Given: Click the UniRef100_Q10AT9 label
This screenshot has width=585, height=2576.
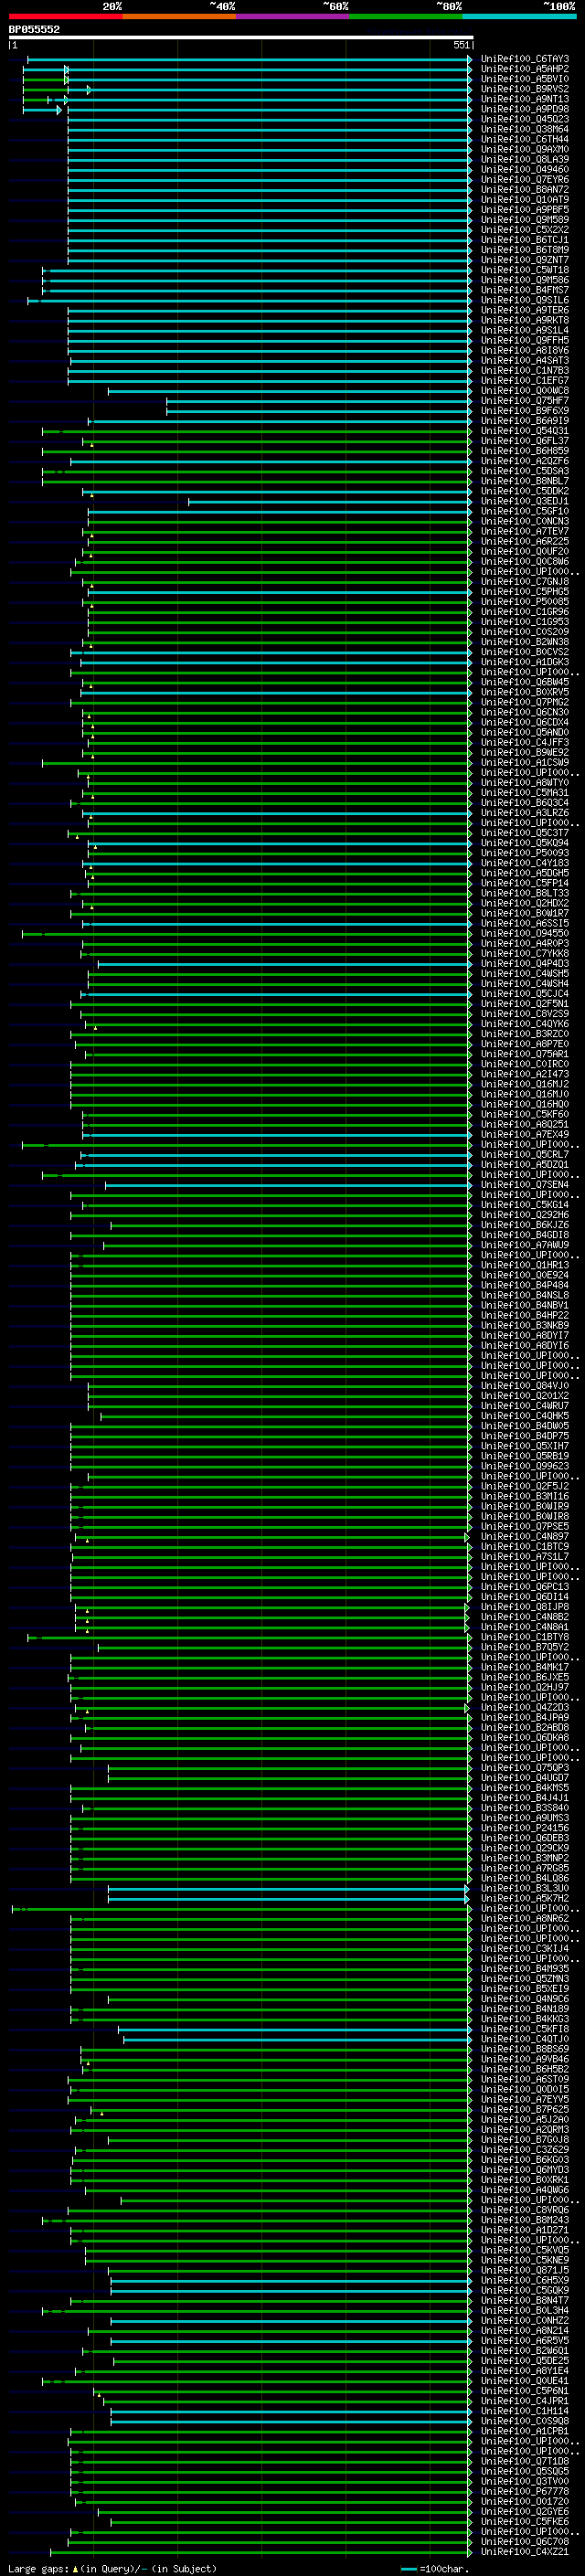Looking at the screenshot, I should 525,200.
